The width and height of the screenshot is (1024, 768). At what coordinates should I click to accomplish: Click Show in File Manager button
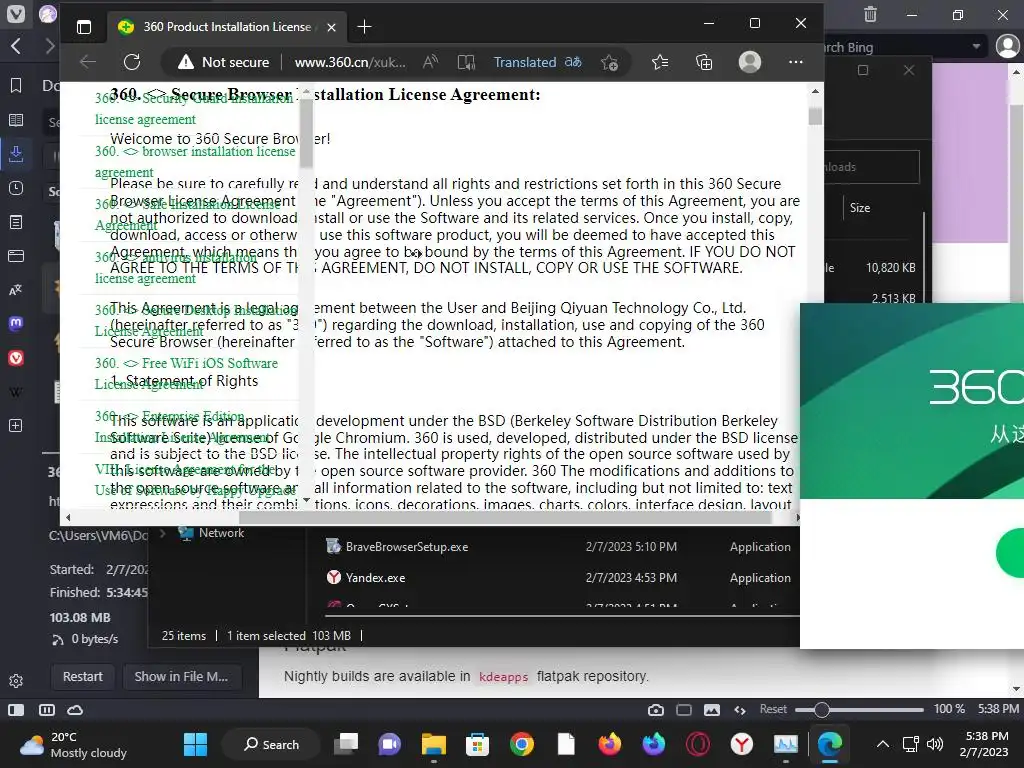[x=182, y=677]
